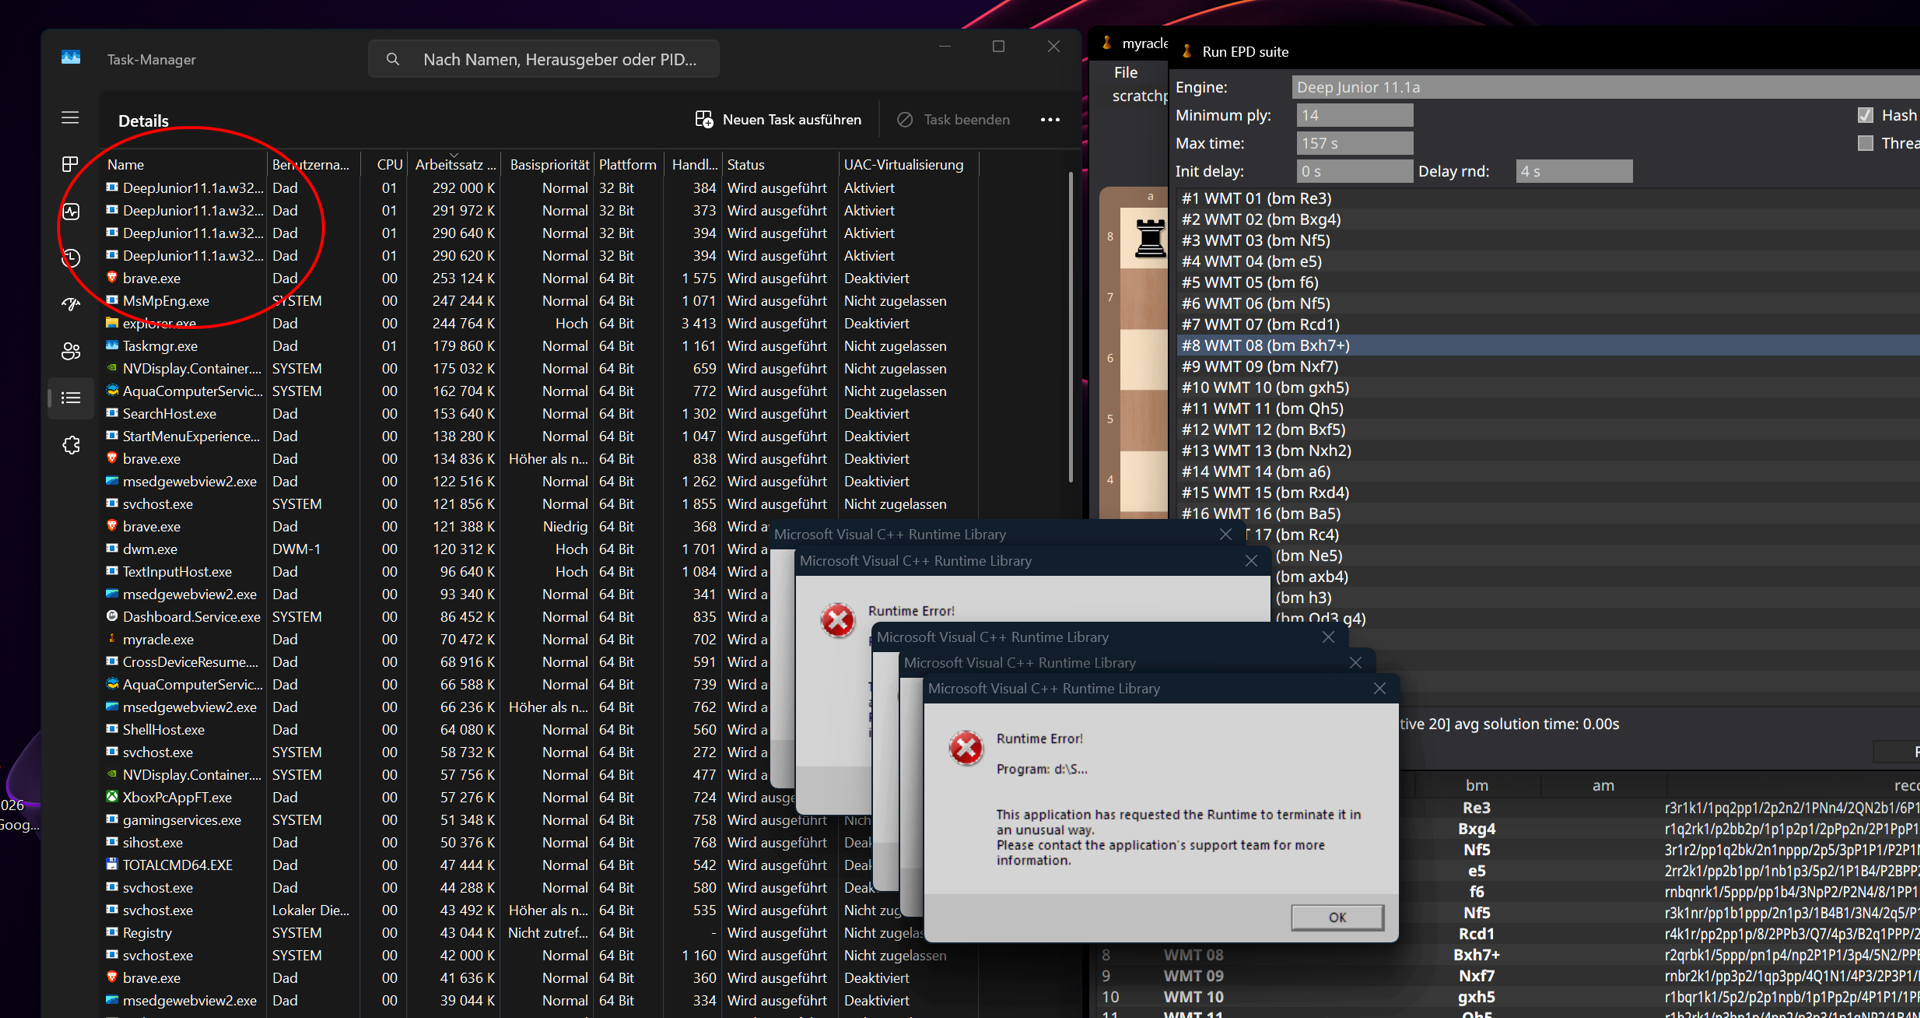Click the myracle.exe process icon

pos(112,639)
